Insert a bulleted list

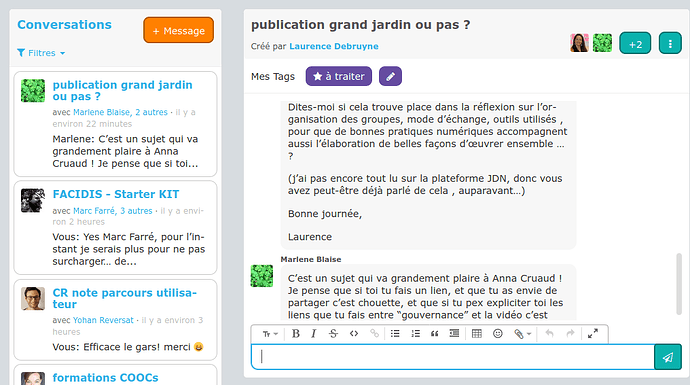coord(395,334)
